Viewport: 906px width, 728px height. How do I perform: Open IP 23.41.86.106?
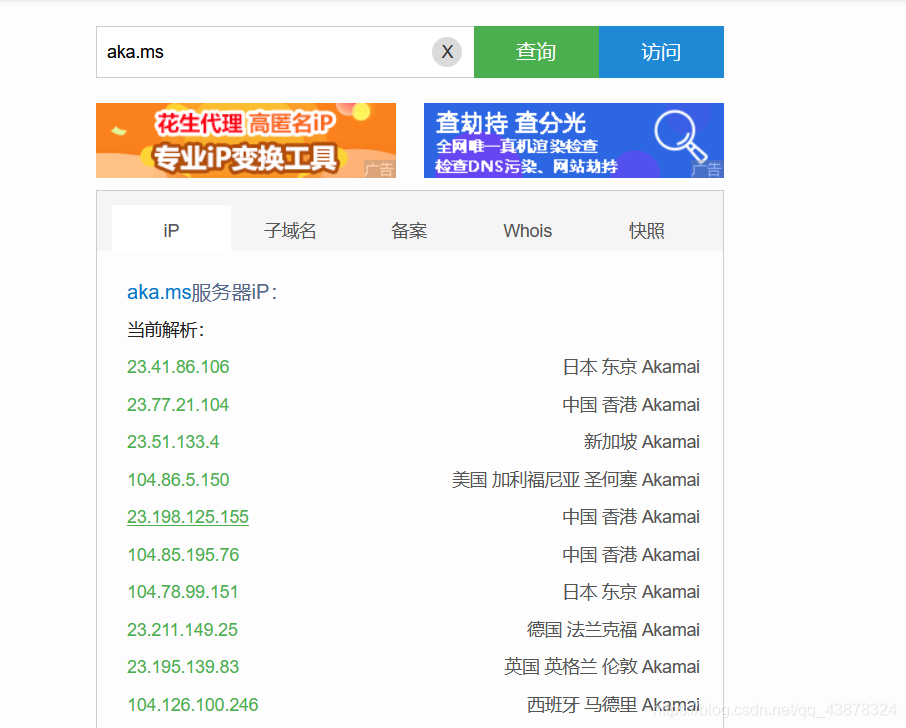pos(178,367)
